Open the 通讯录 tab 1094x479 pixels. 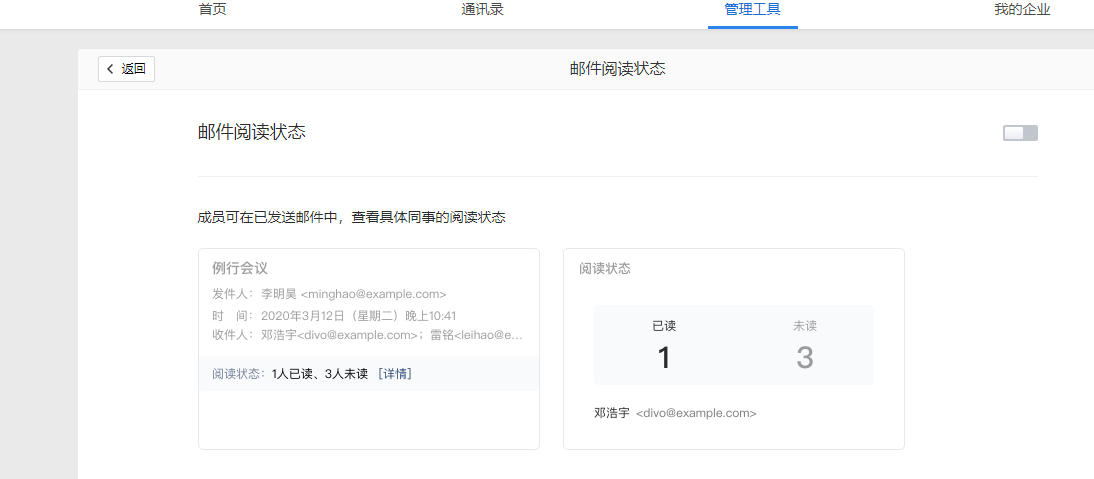tap(482, 10)
